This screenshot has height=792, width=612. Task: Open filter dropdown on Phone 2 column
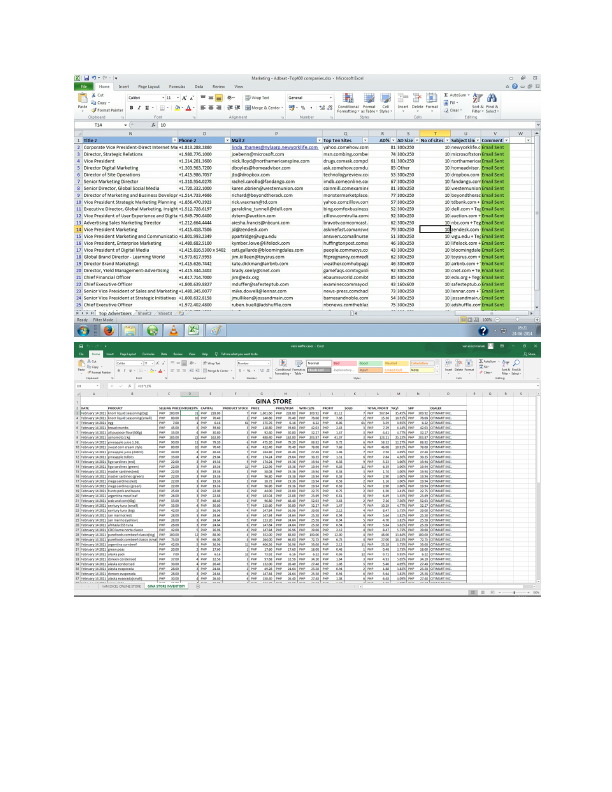pos(227,140)
